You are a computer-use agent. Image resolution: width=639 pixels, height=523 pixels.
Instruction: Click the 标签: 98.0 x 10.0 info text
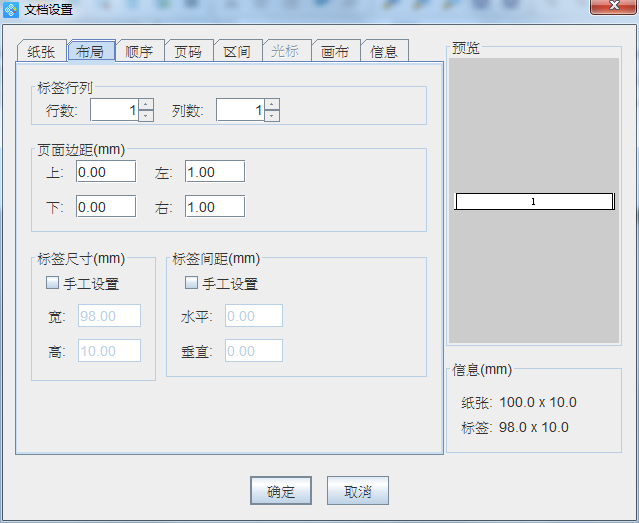pyautogui.click(x=515, y=428)
